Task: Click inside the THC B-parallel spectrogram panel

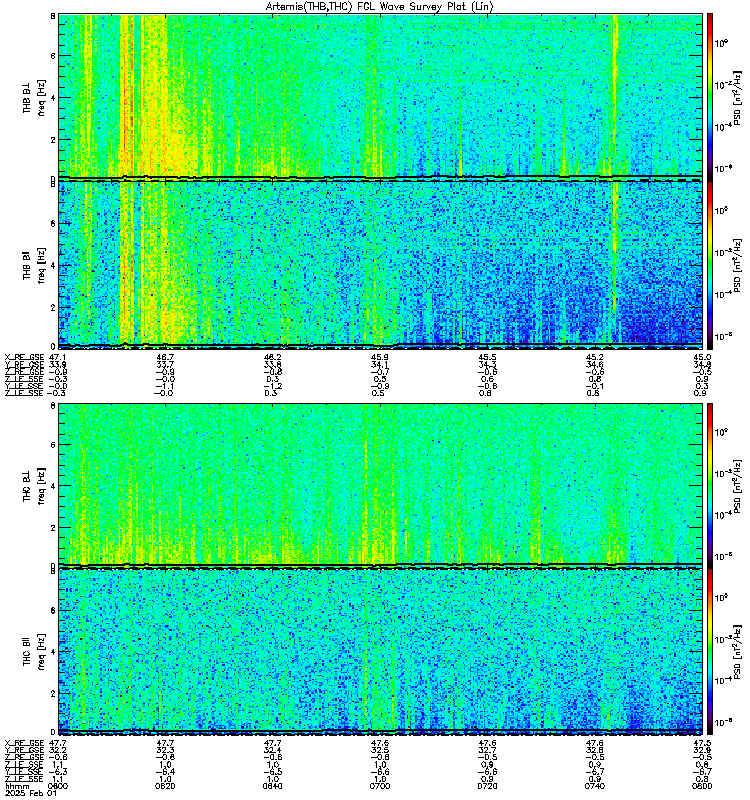Action: click(380, 650)
